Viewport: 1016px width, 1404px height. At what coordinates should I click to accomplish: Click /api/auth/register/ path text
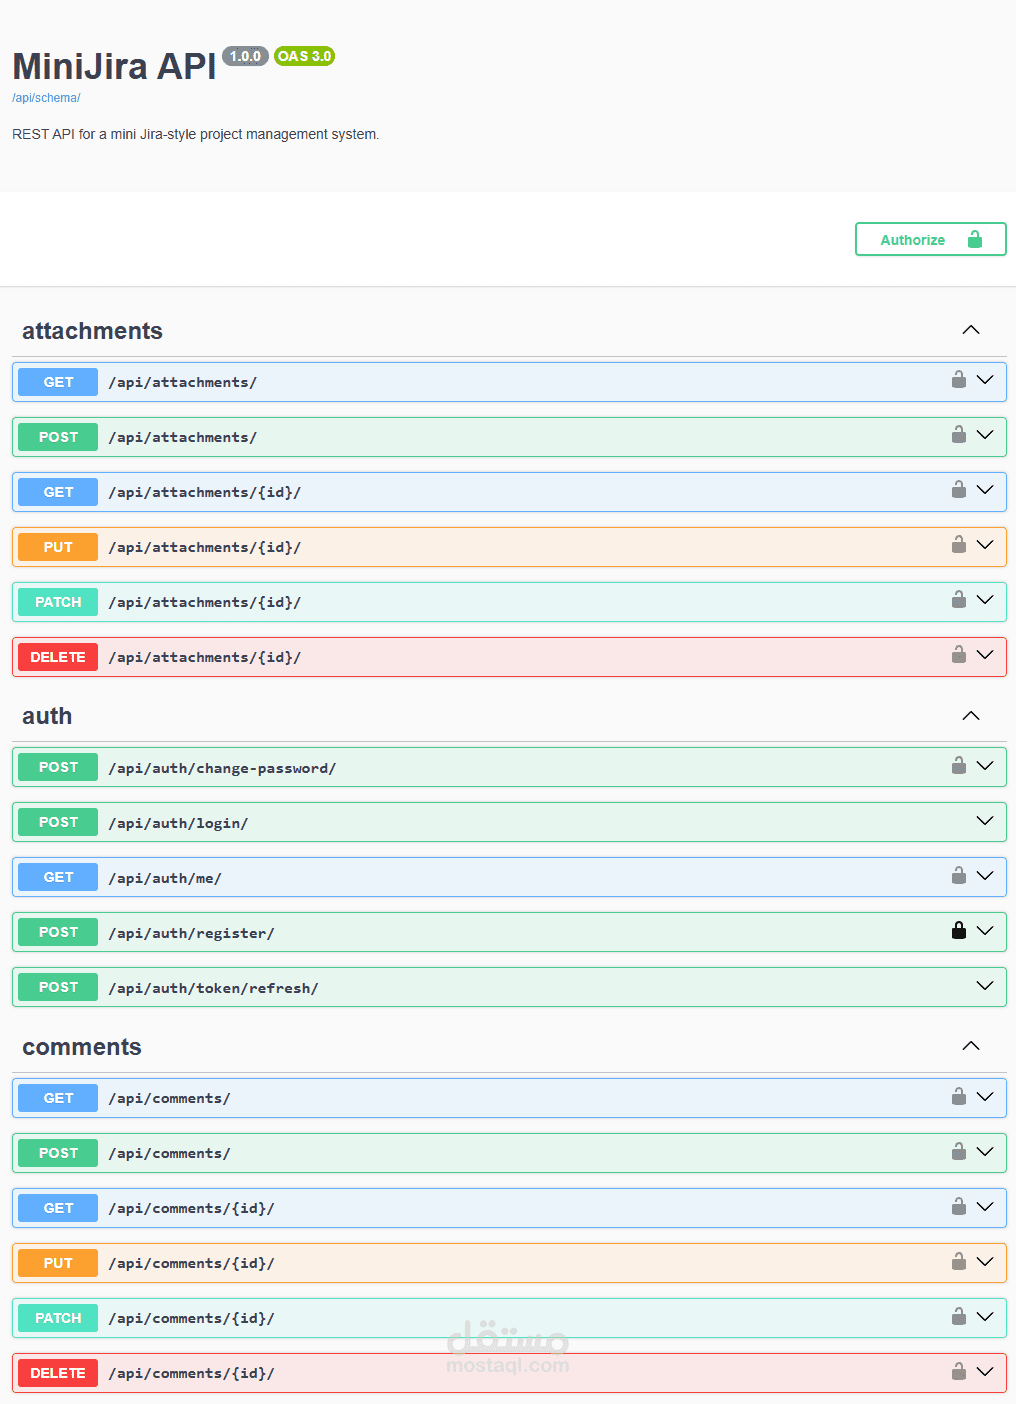(x=191, y=933)
